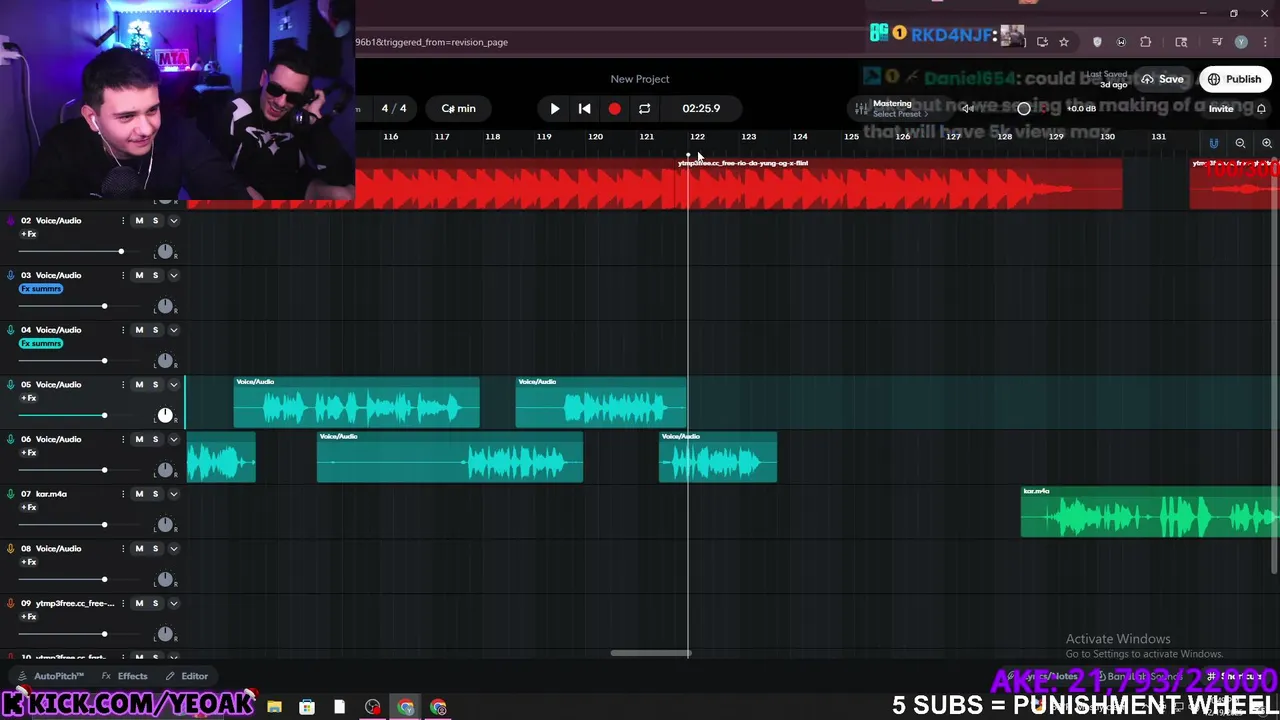Viewport: 1280px width, 720px height.
Task: Expand options chevron on track 06
Action: [173, 439]
